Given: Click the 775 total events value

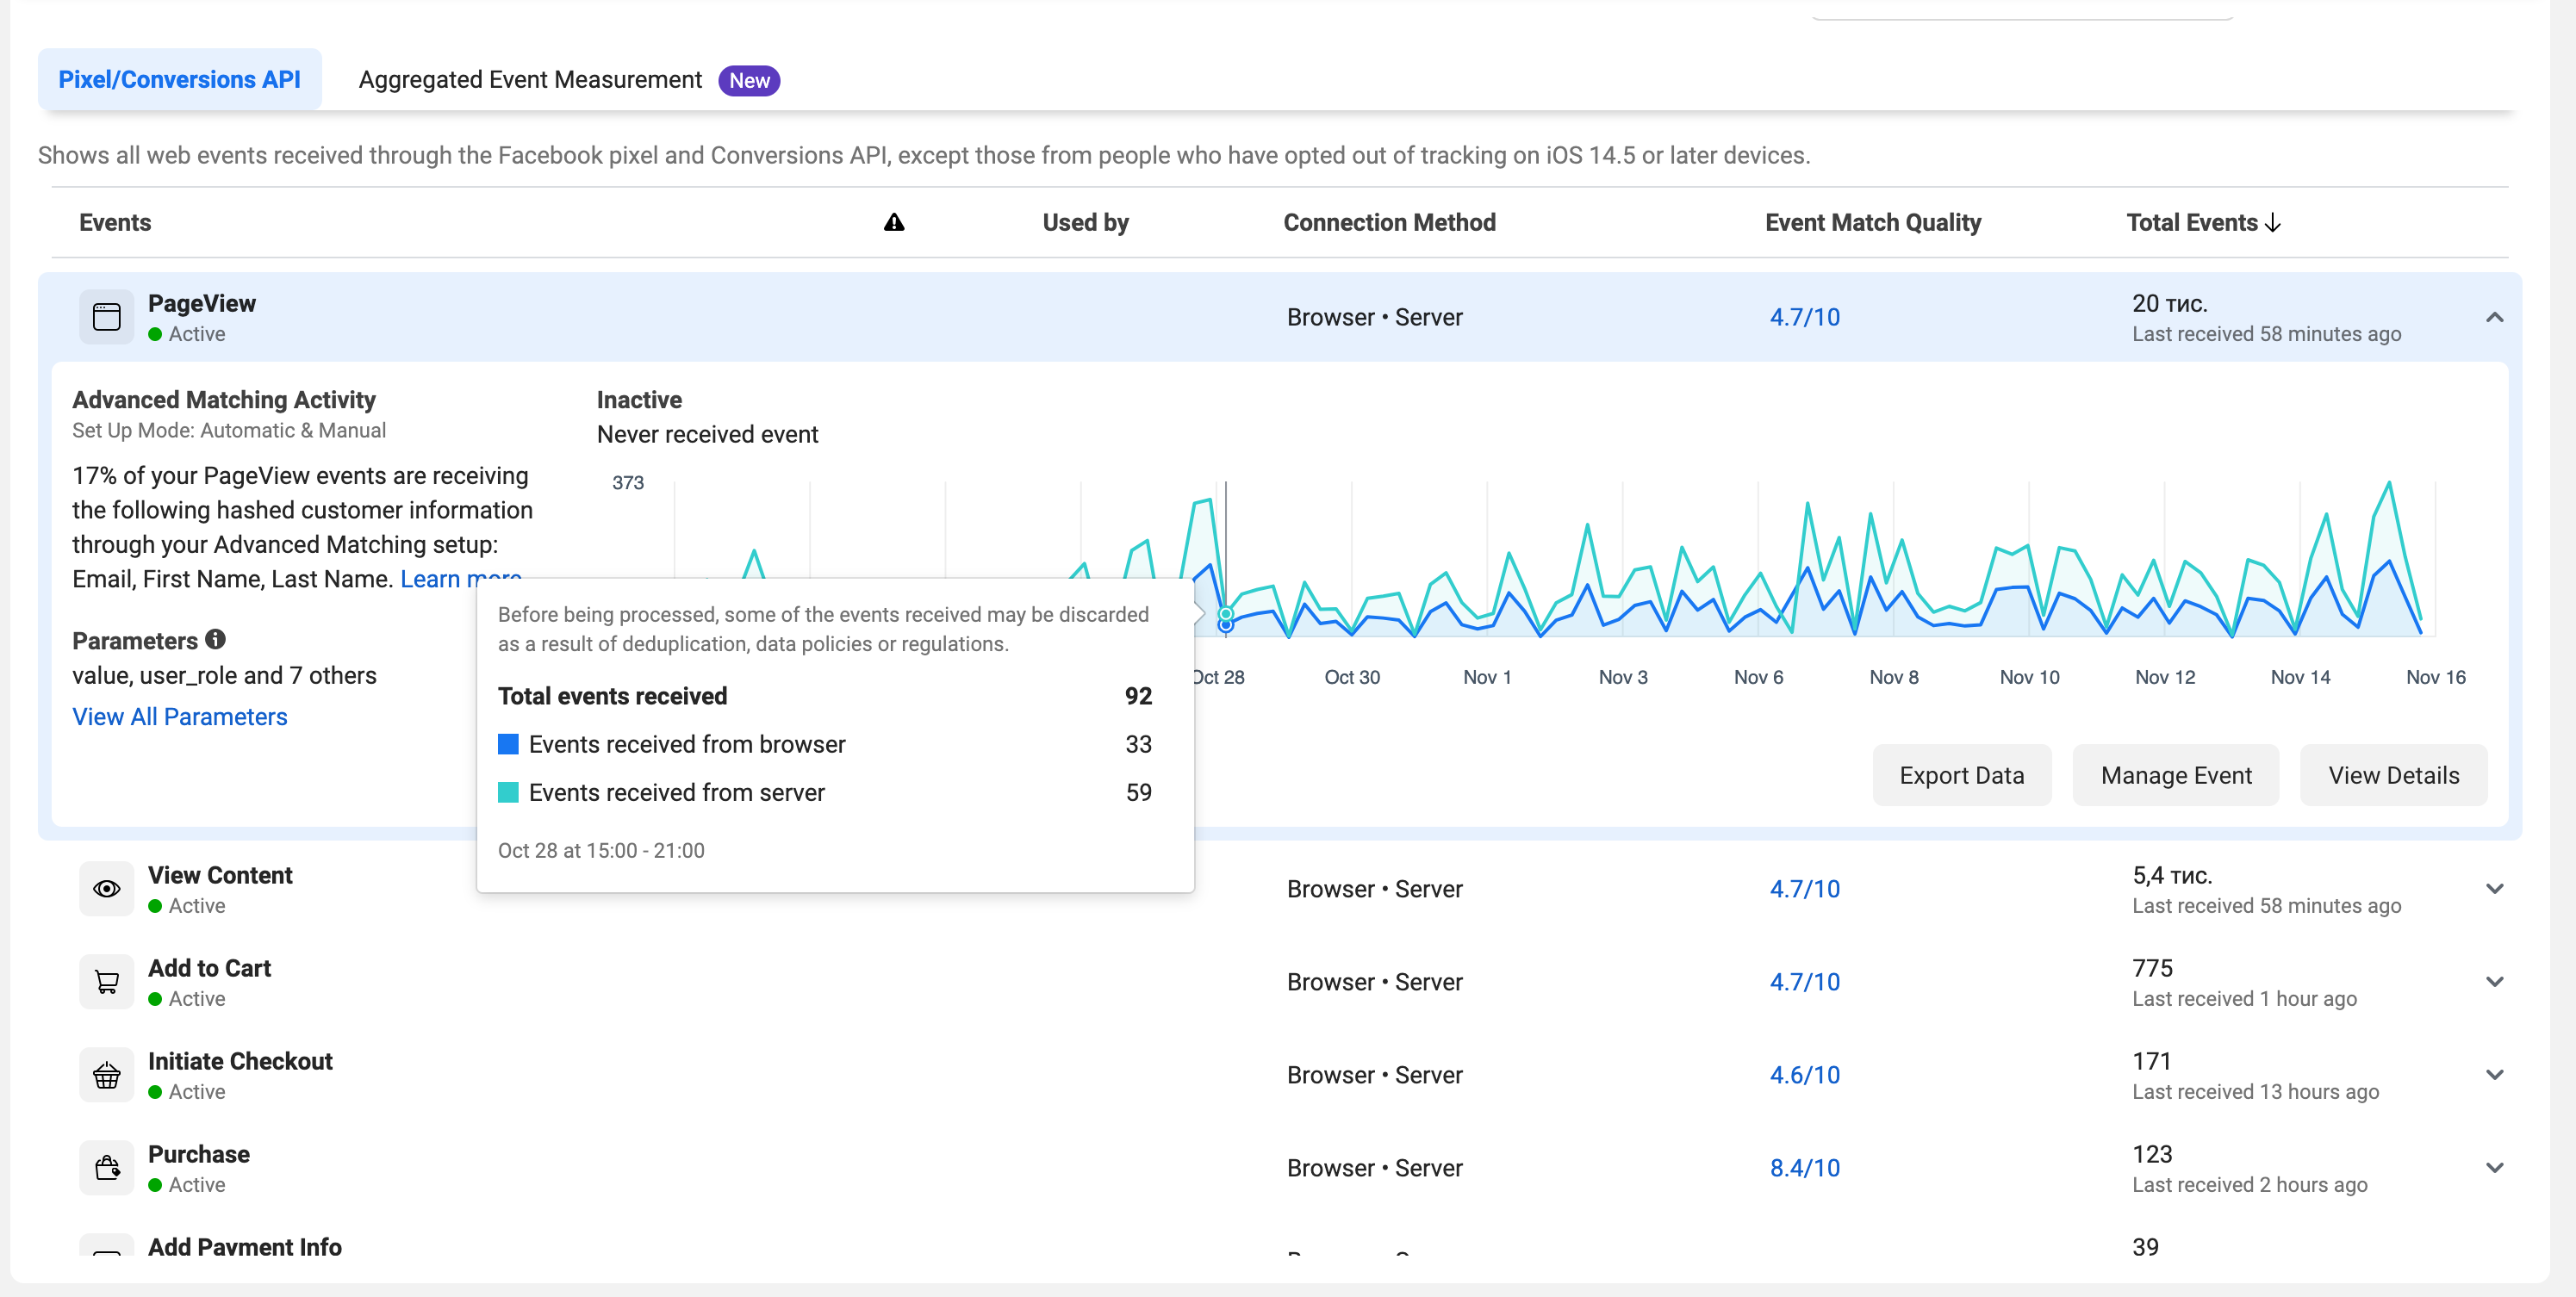Looking at the screenshot, I should [2153, 968].
